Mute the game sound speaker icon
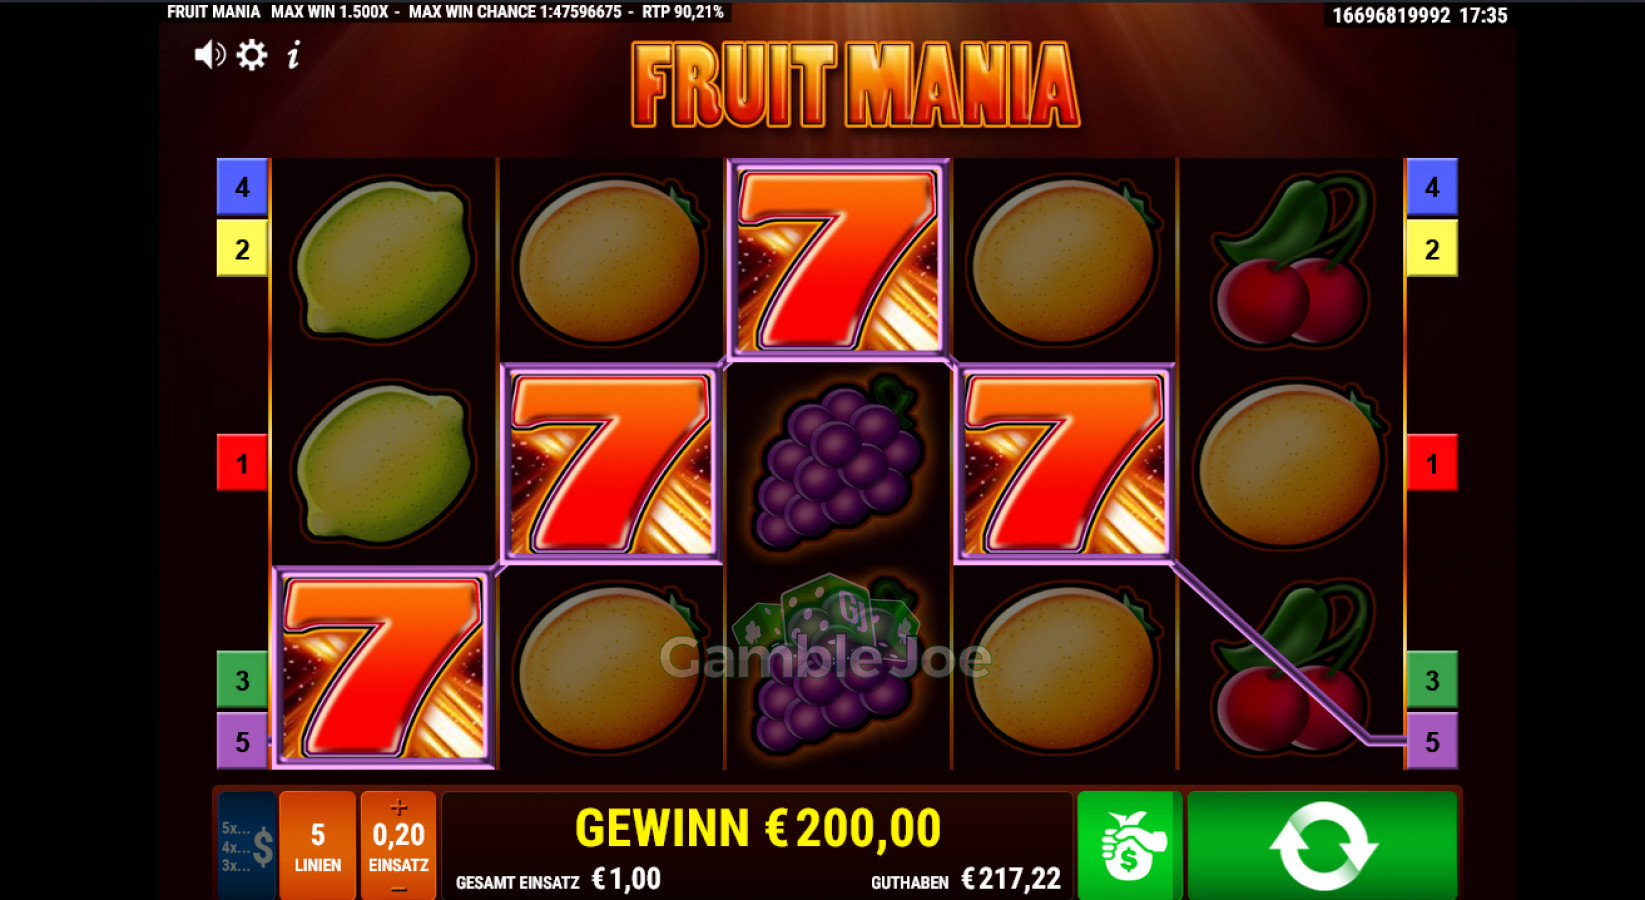 209,55
